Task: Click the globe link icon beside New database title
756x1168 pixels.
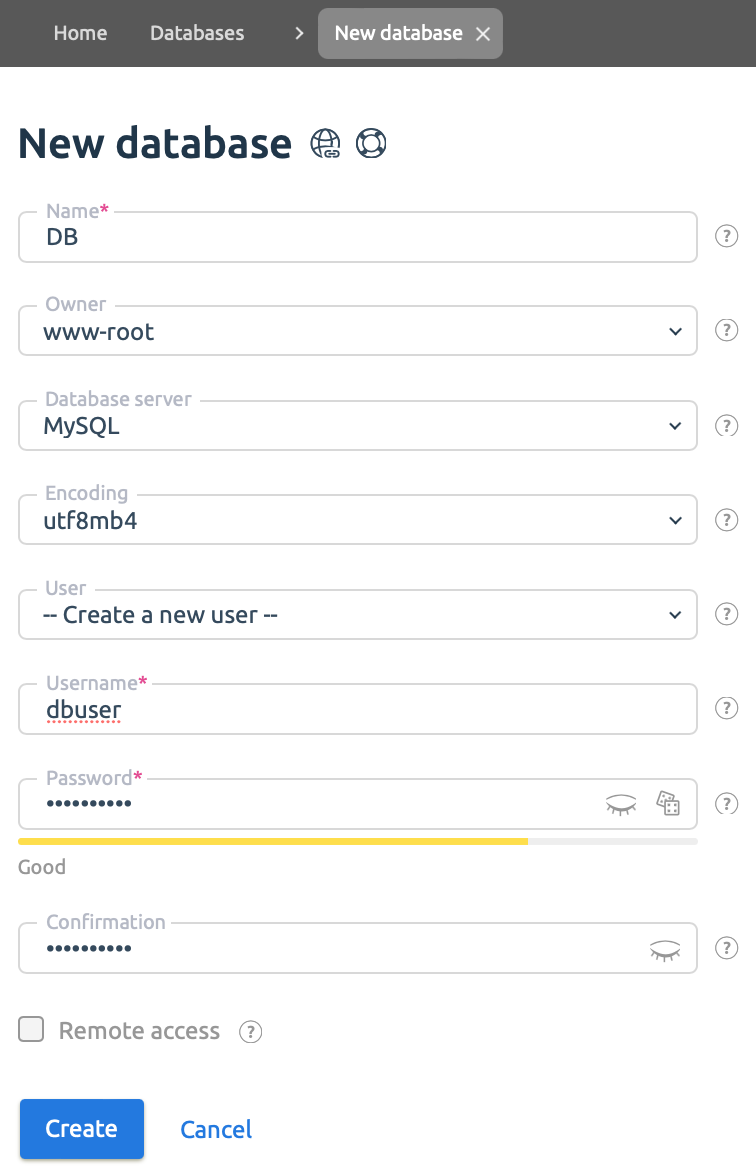Action: pos(325,143)
